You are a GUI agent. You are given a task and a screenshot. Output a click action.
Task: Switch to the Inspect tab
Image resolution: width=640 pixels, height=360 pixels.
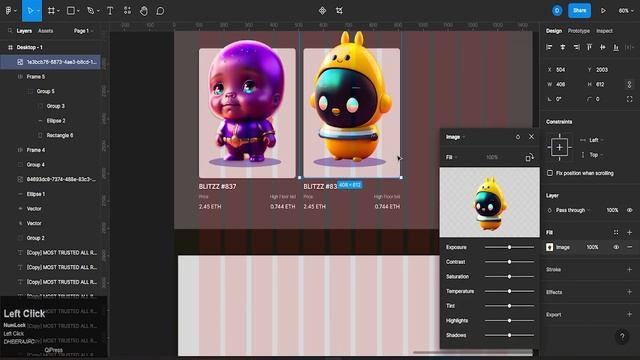pos(604,31)
